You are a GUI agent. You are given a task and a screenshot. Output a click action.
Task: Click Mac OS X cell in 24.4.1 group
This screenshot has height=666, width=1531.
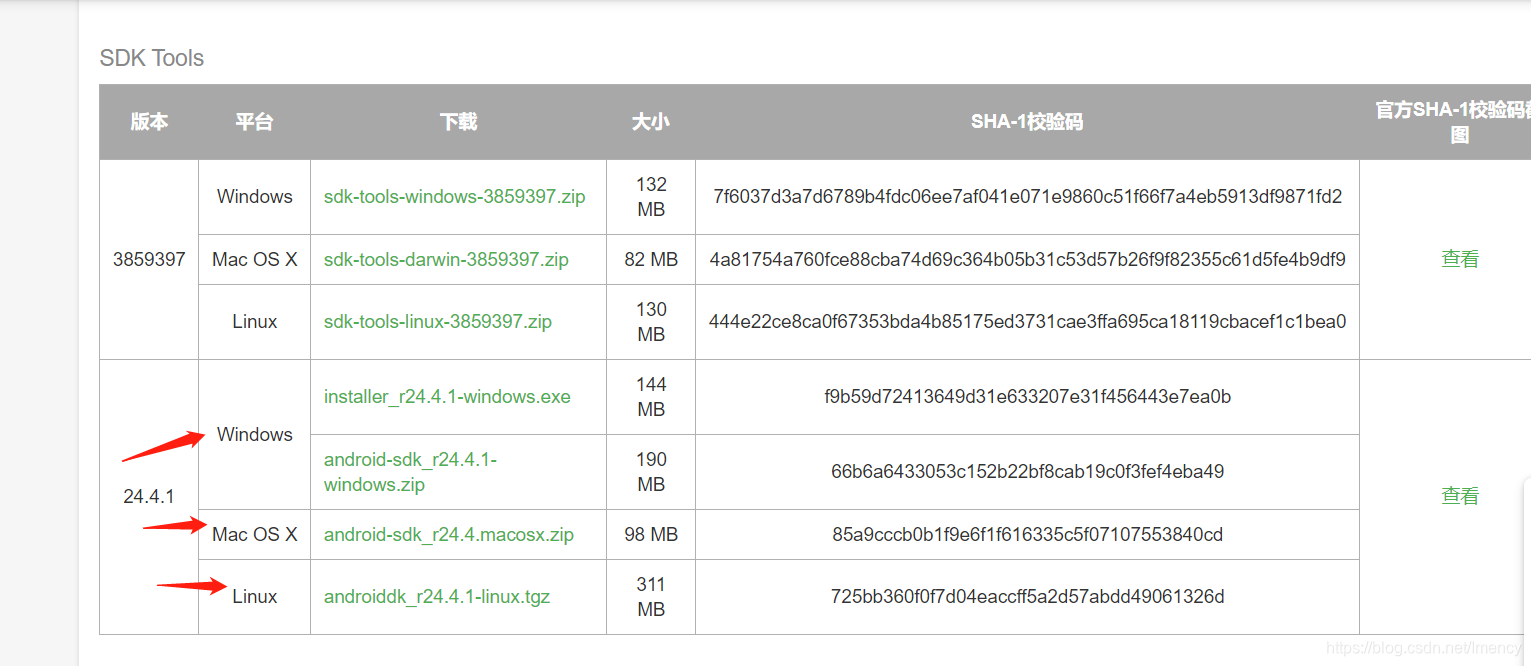pos(255,535)
